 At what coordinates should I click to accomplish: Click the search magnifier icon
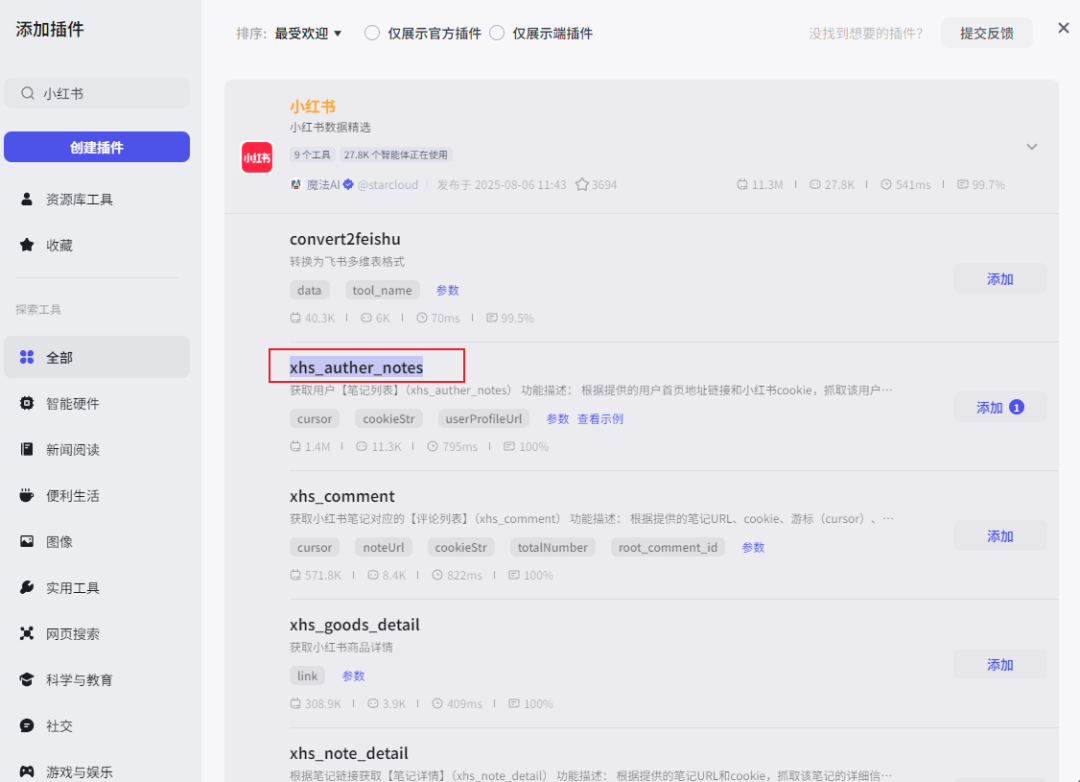pos(28,93)
